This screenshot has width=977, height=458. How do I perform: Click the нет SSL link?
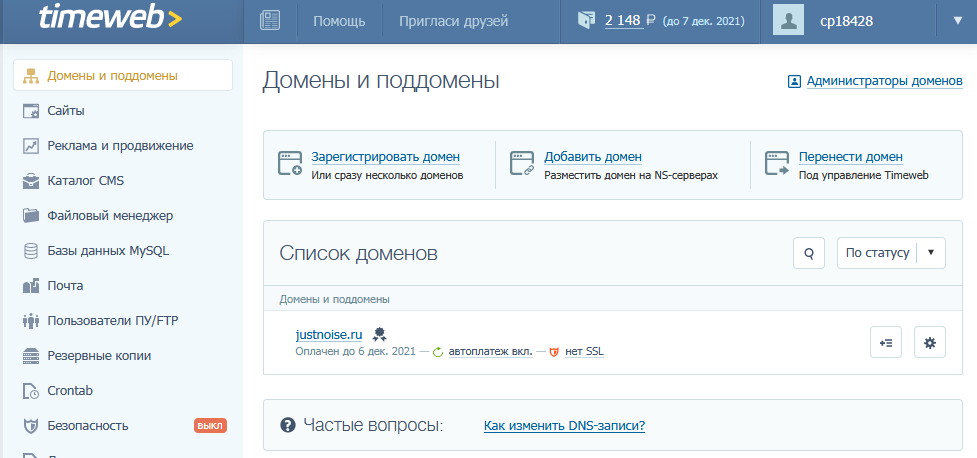tap(584, 351)
